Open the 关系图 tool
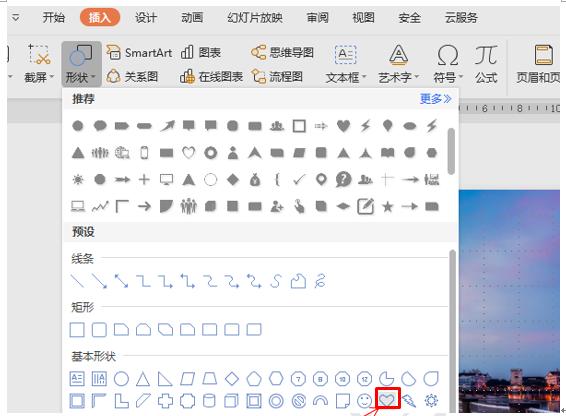 click(x=132, y=77)
